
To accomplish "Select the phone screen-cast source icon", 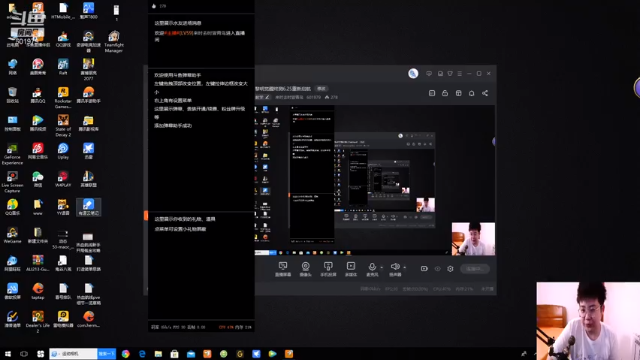I will click(x=328, y=269).
